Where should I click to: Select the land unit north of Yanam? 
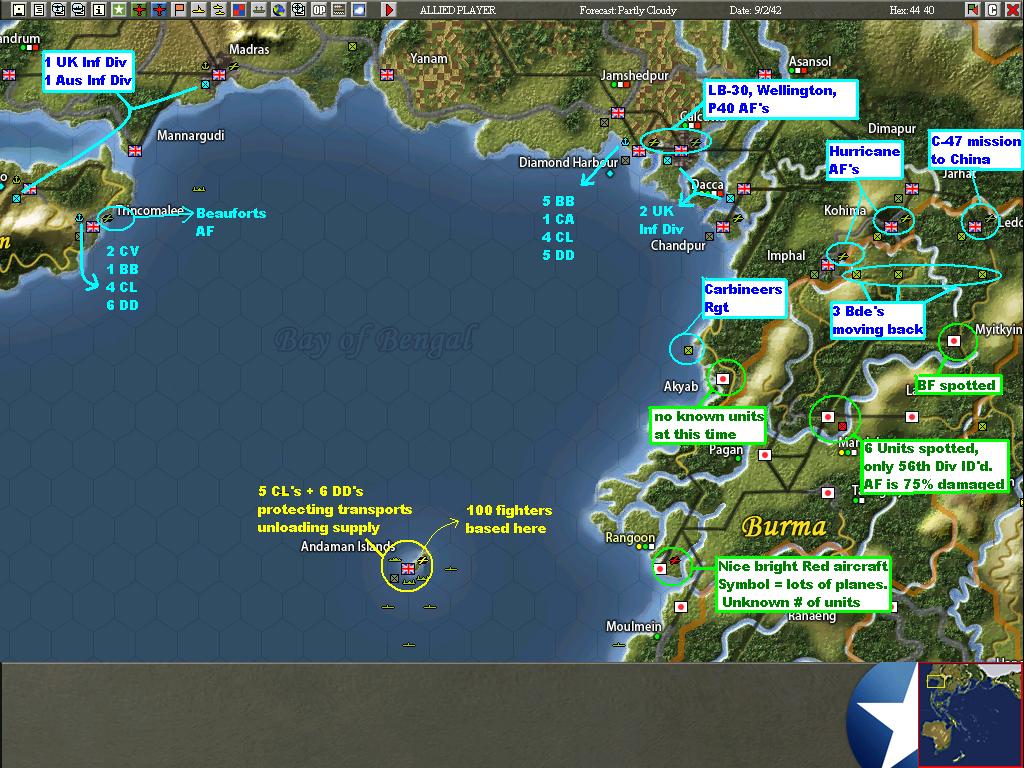click(x=353, y=46)
